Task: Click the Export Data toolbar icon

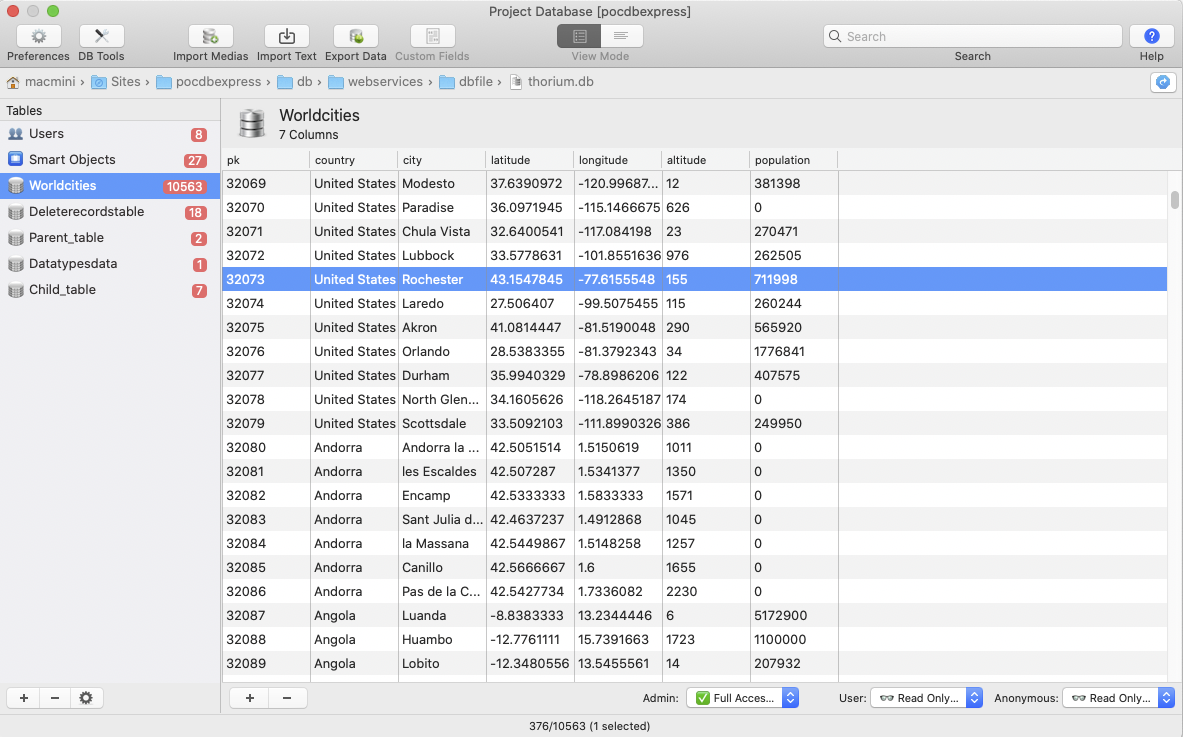Action: 355,36
